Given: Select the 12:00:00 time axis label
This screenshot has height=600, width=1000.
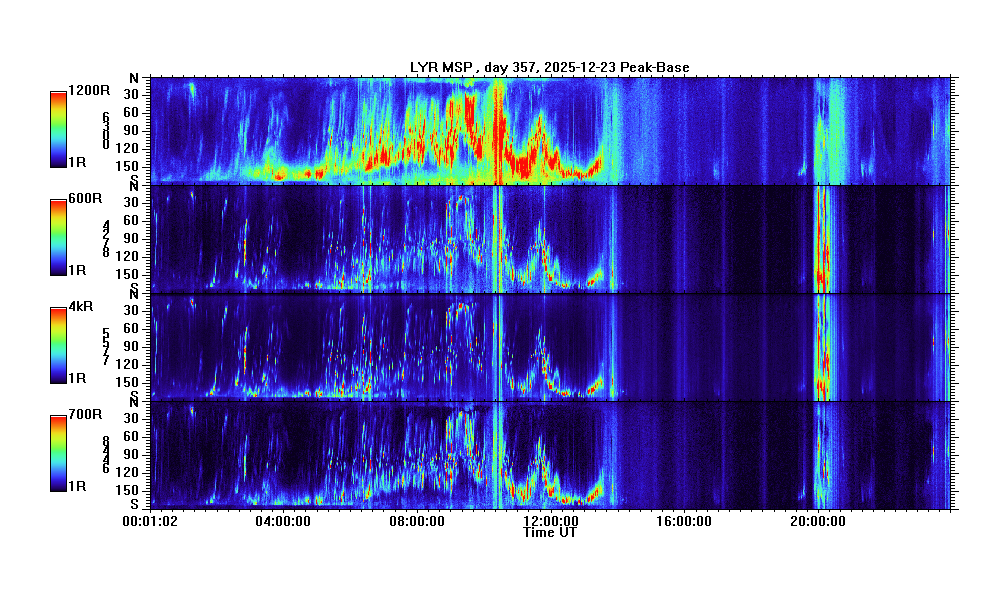Looking at the screenshot, I should (x=550, y=521).
